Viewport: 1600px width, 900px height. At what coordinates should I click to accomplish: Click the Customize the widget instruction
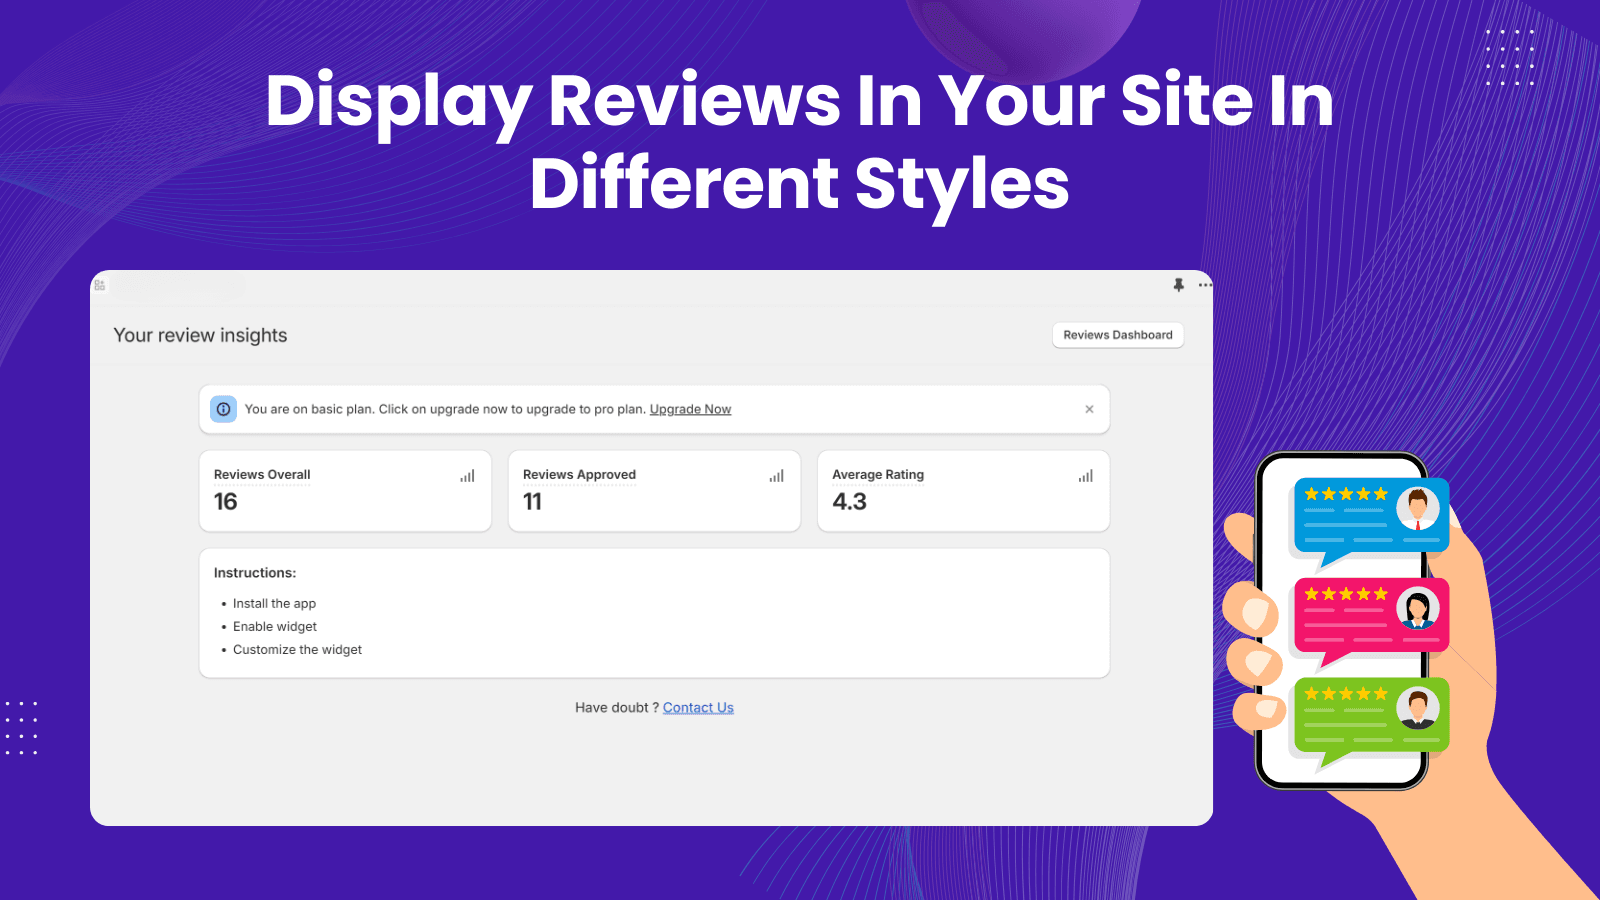(297, 649)
